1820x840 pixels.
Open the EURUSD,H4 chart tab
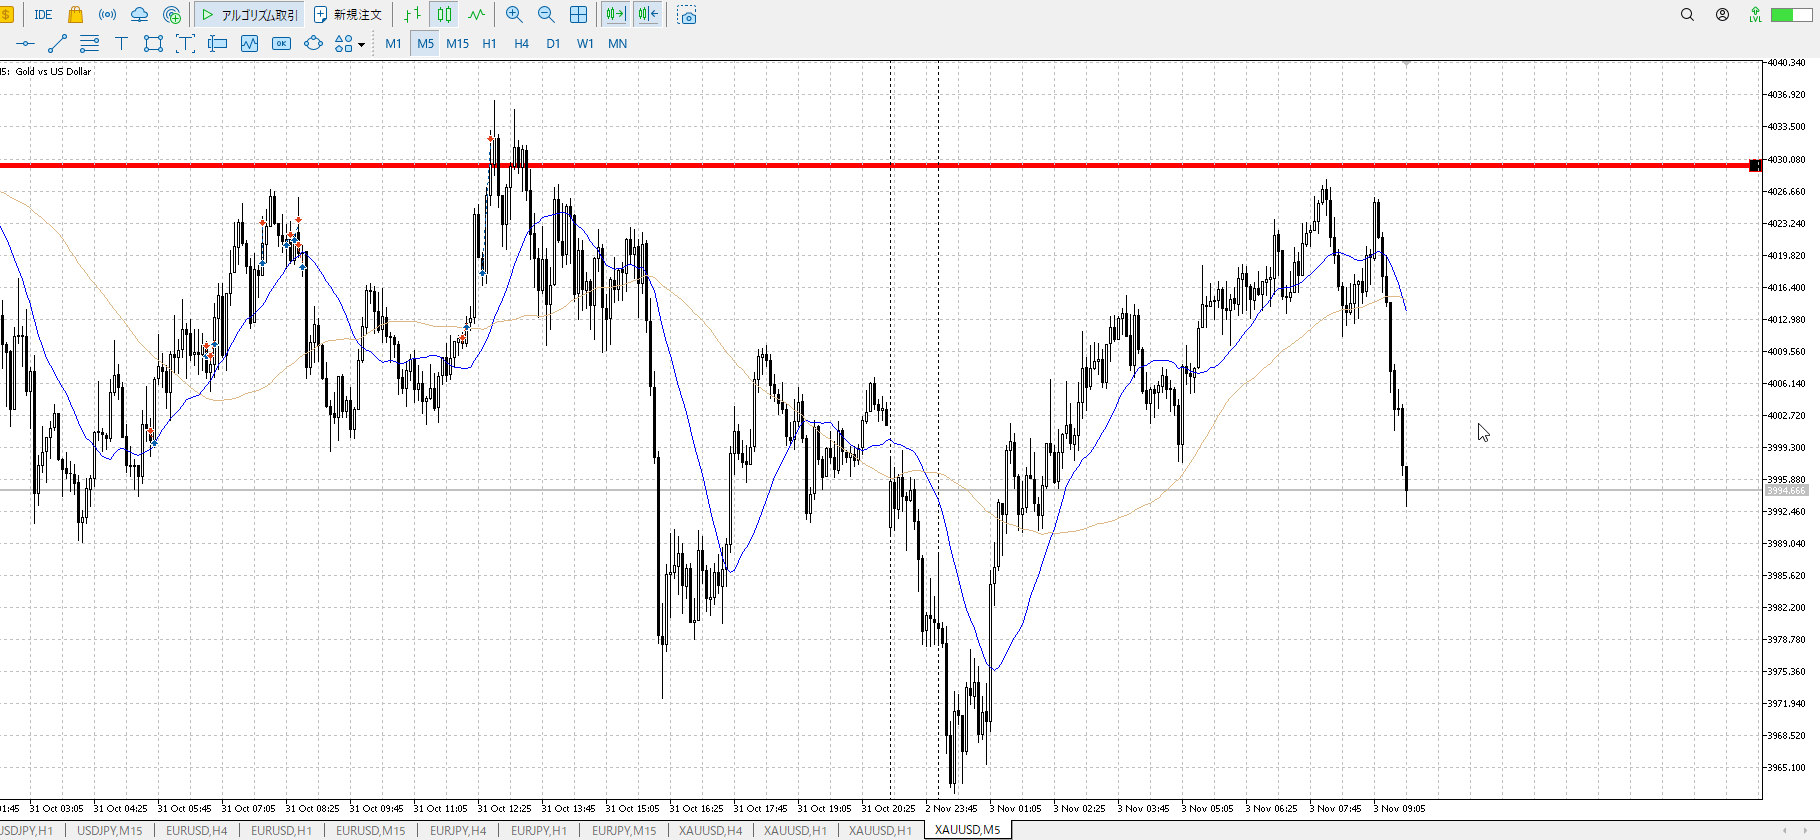196,830
